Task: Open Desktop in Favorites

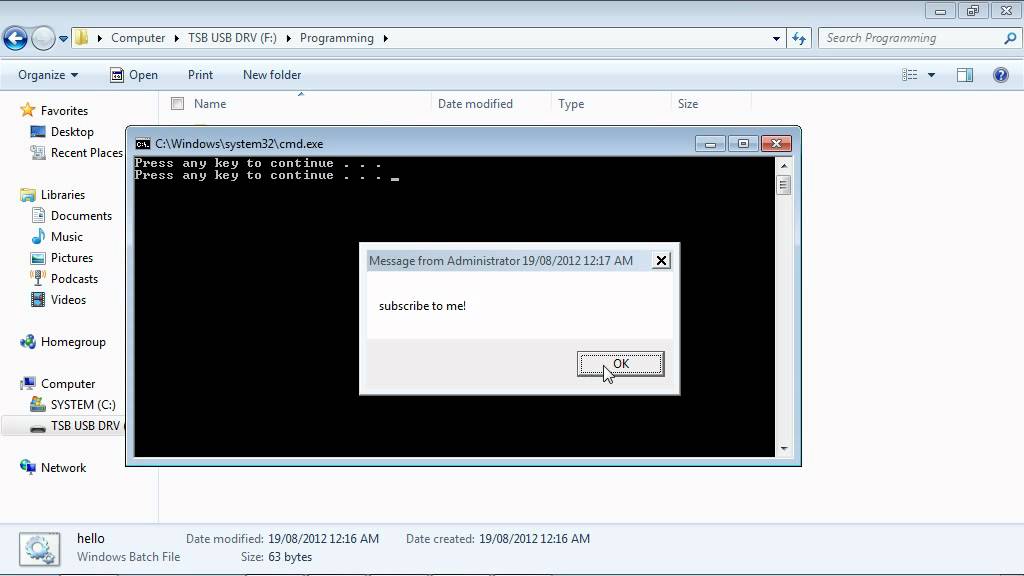Action: coord(72,131)
